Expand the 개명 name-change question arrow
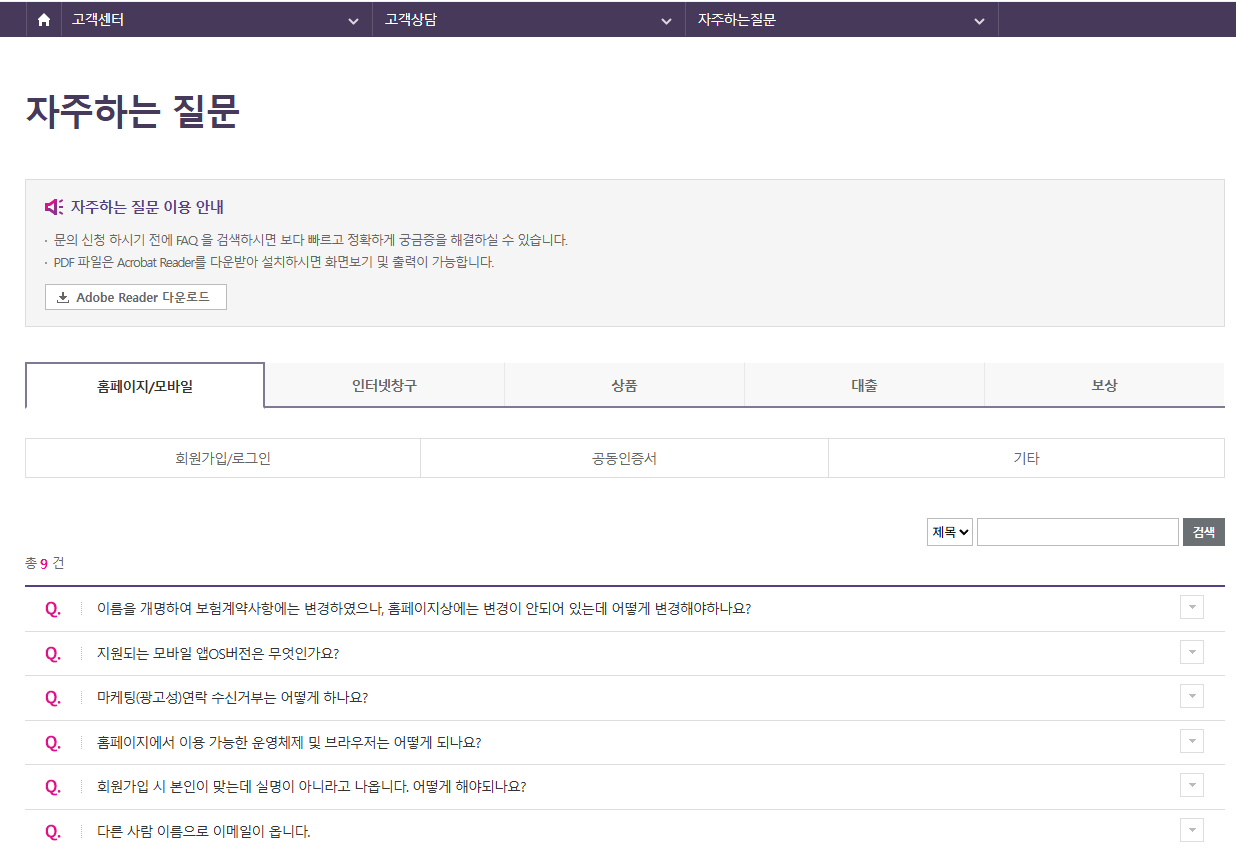The image size is (1236, 853). point(1192,608)
